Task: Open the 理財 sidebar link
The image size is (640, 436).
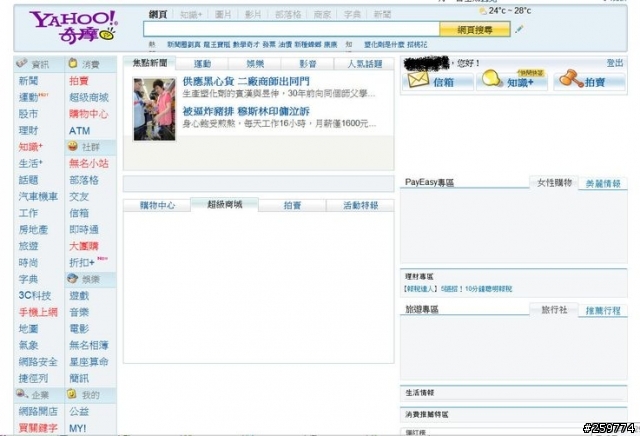Action: 28,131
